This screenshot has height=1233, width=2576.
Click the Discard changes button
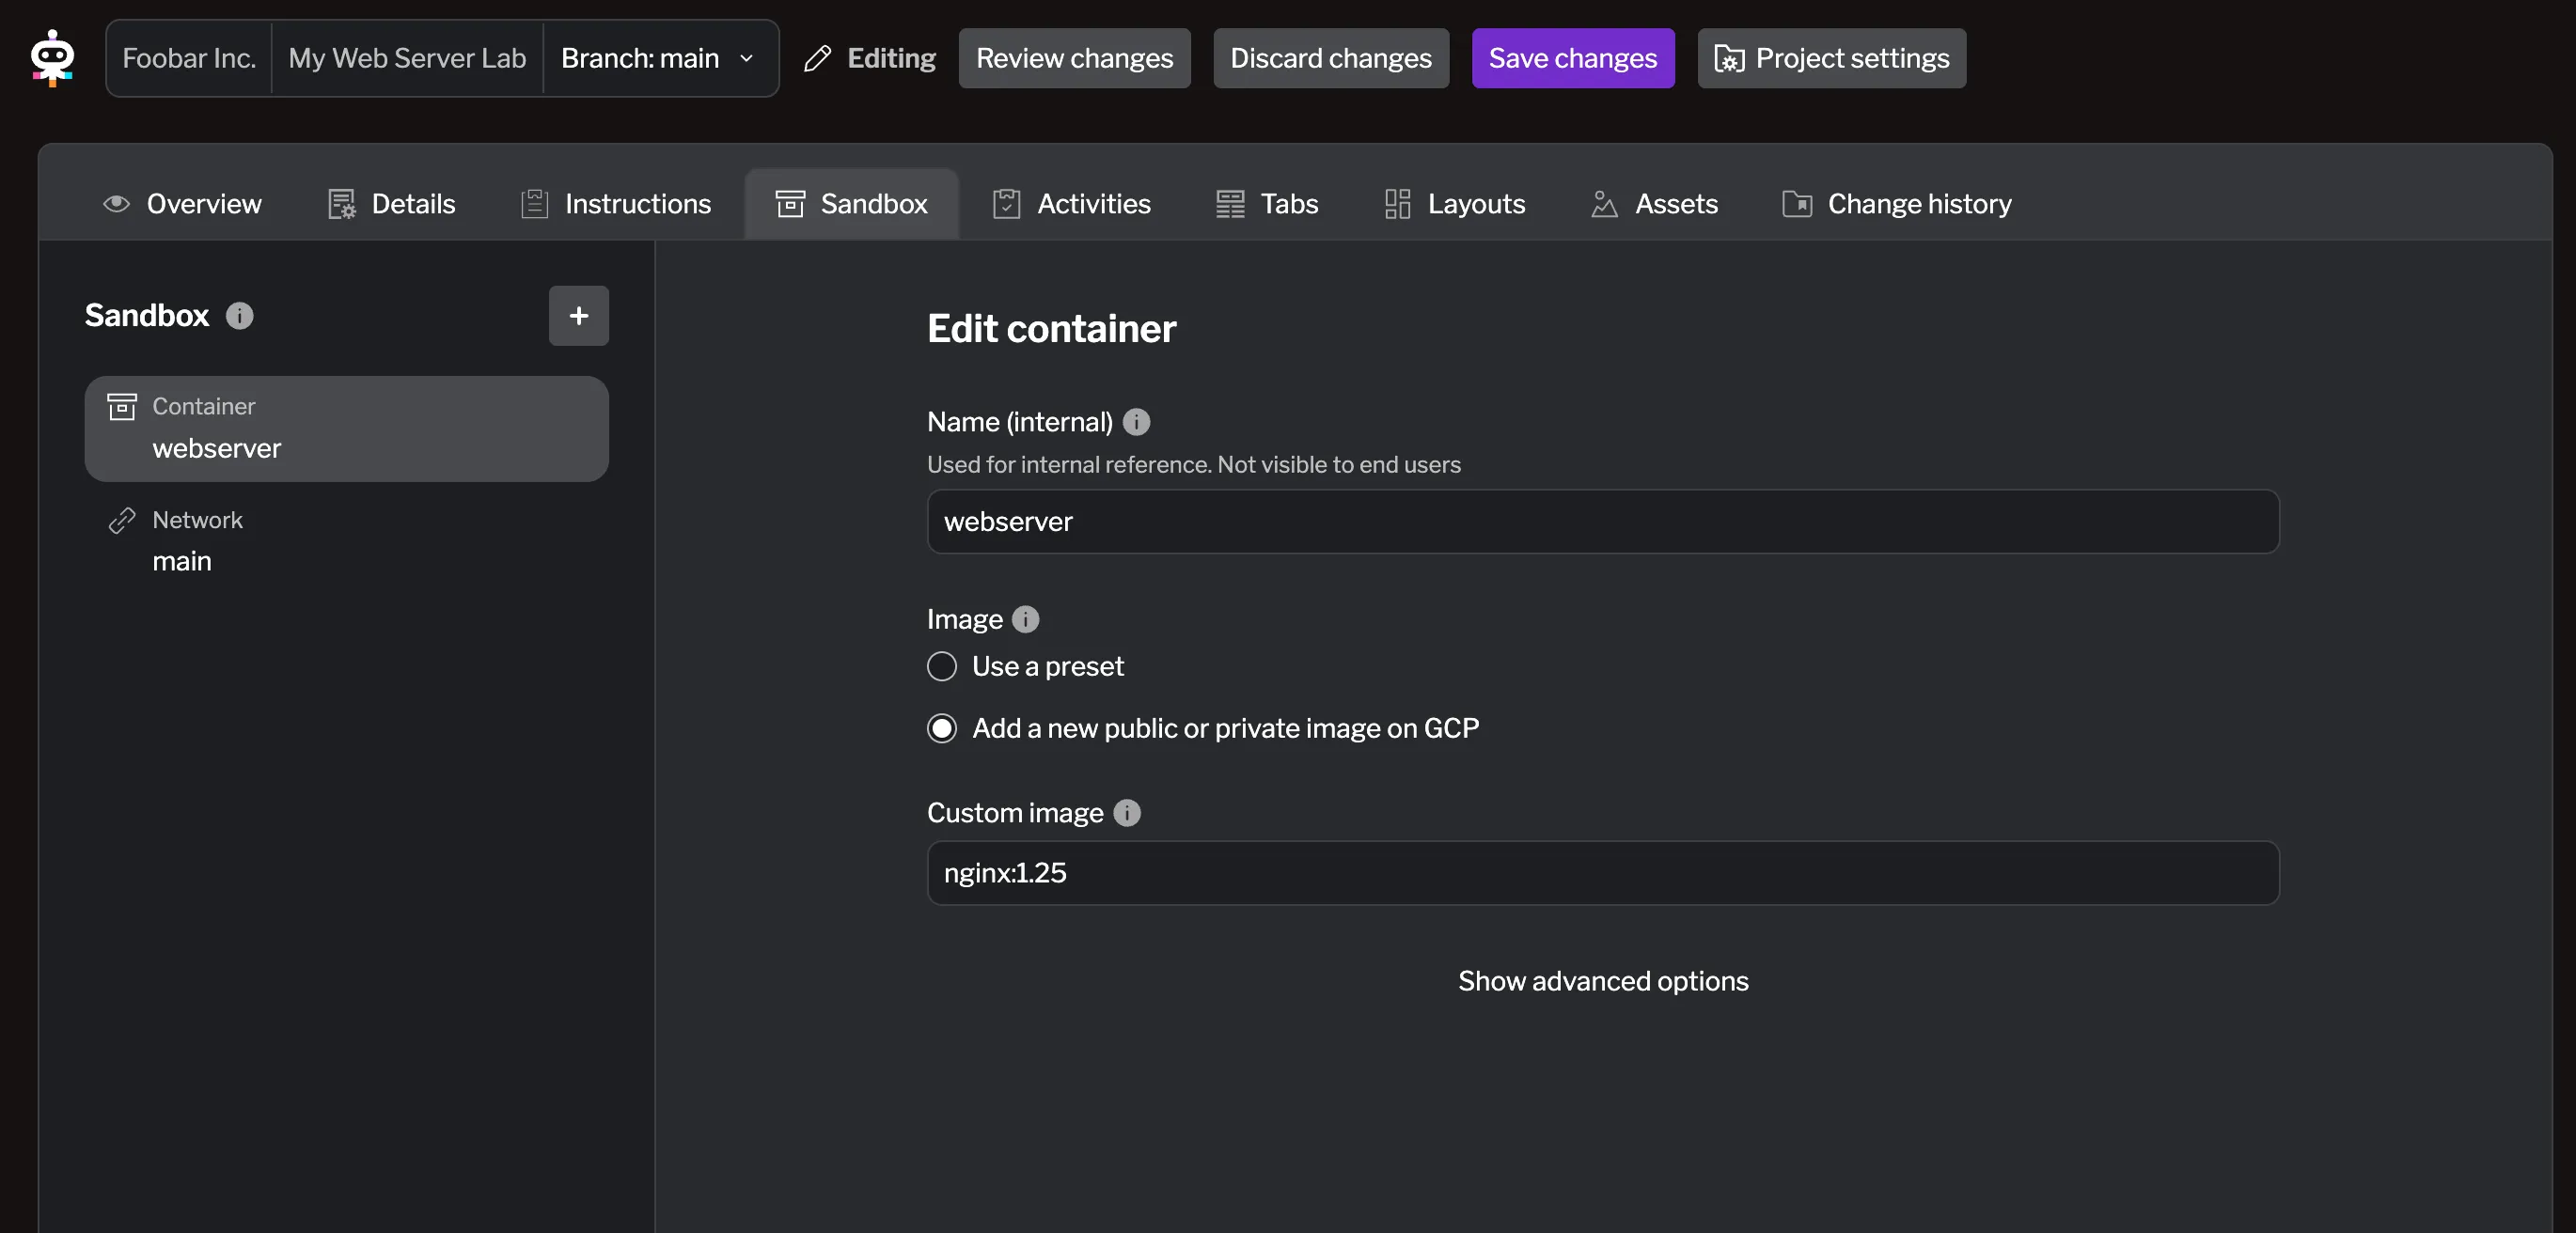(1330, 59)
